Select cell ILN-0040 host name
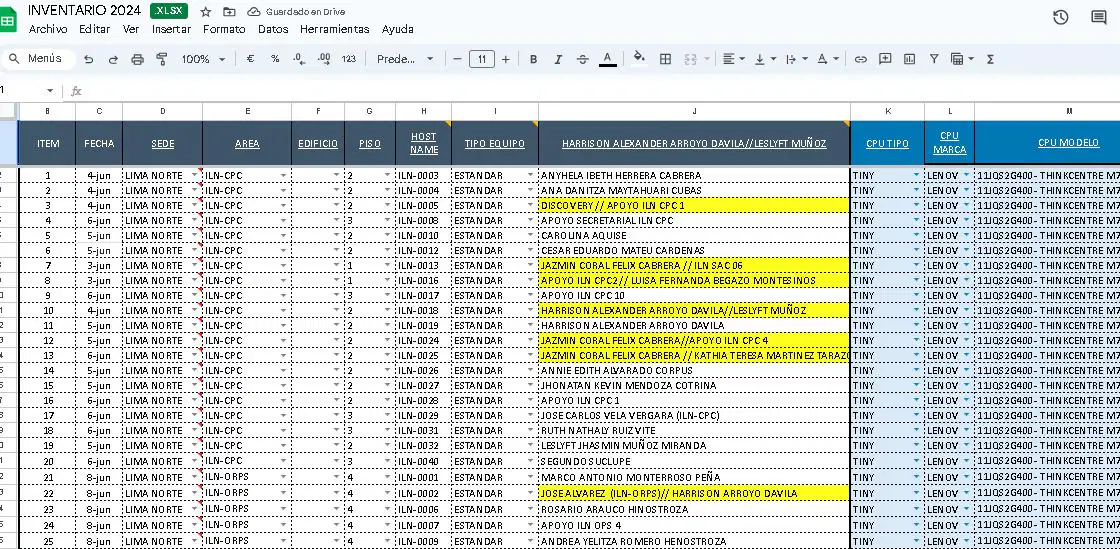 click(424, 461)
